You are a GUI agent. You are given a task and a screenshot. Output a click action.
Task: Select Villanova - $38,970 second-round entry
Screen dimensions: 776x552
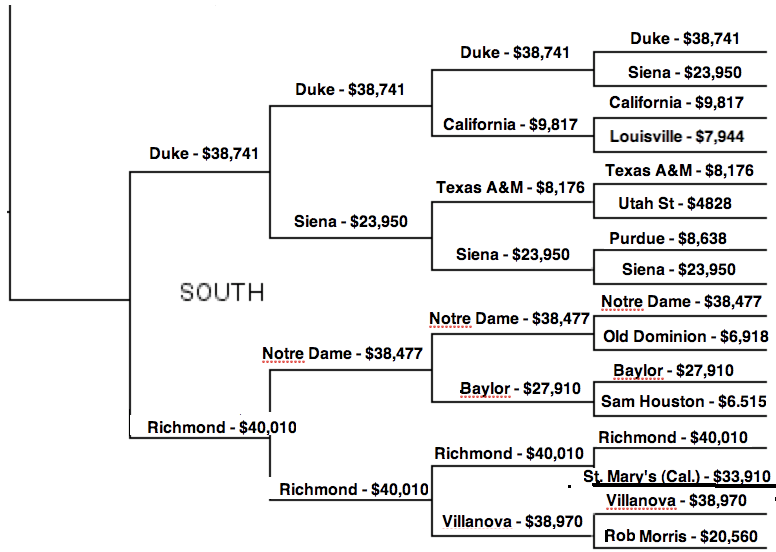click(x=512, y=521)
